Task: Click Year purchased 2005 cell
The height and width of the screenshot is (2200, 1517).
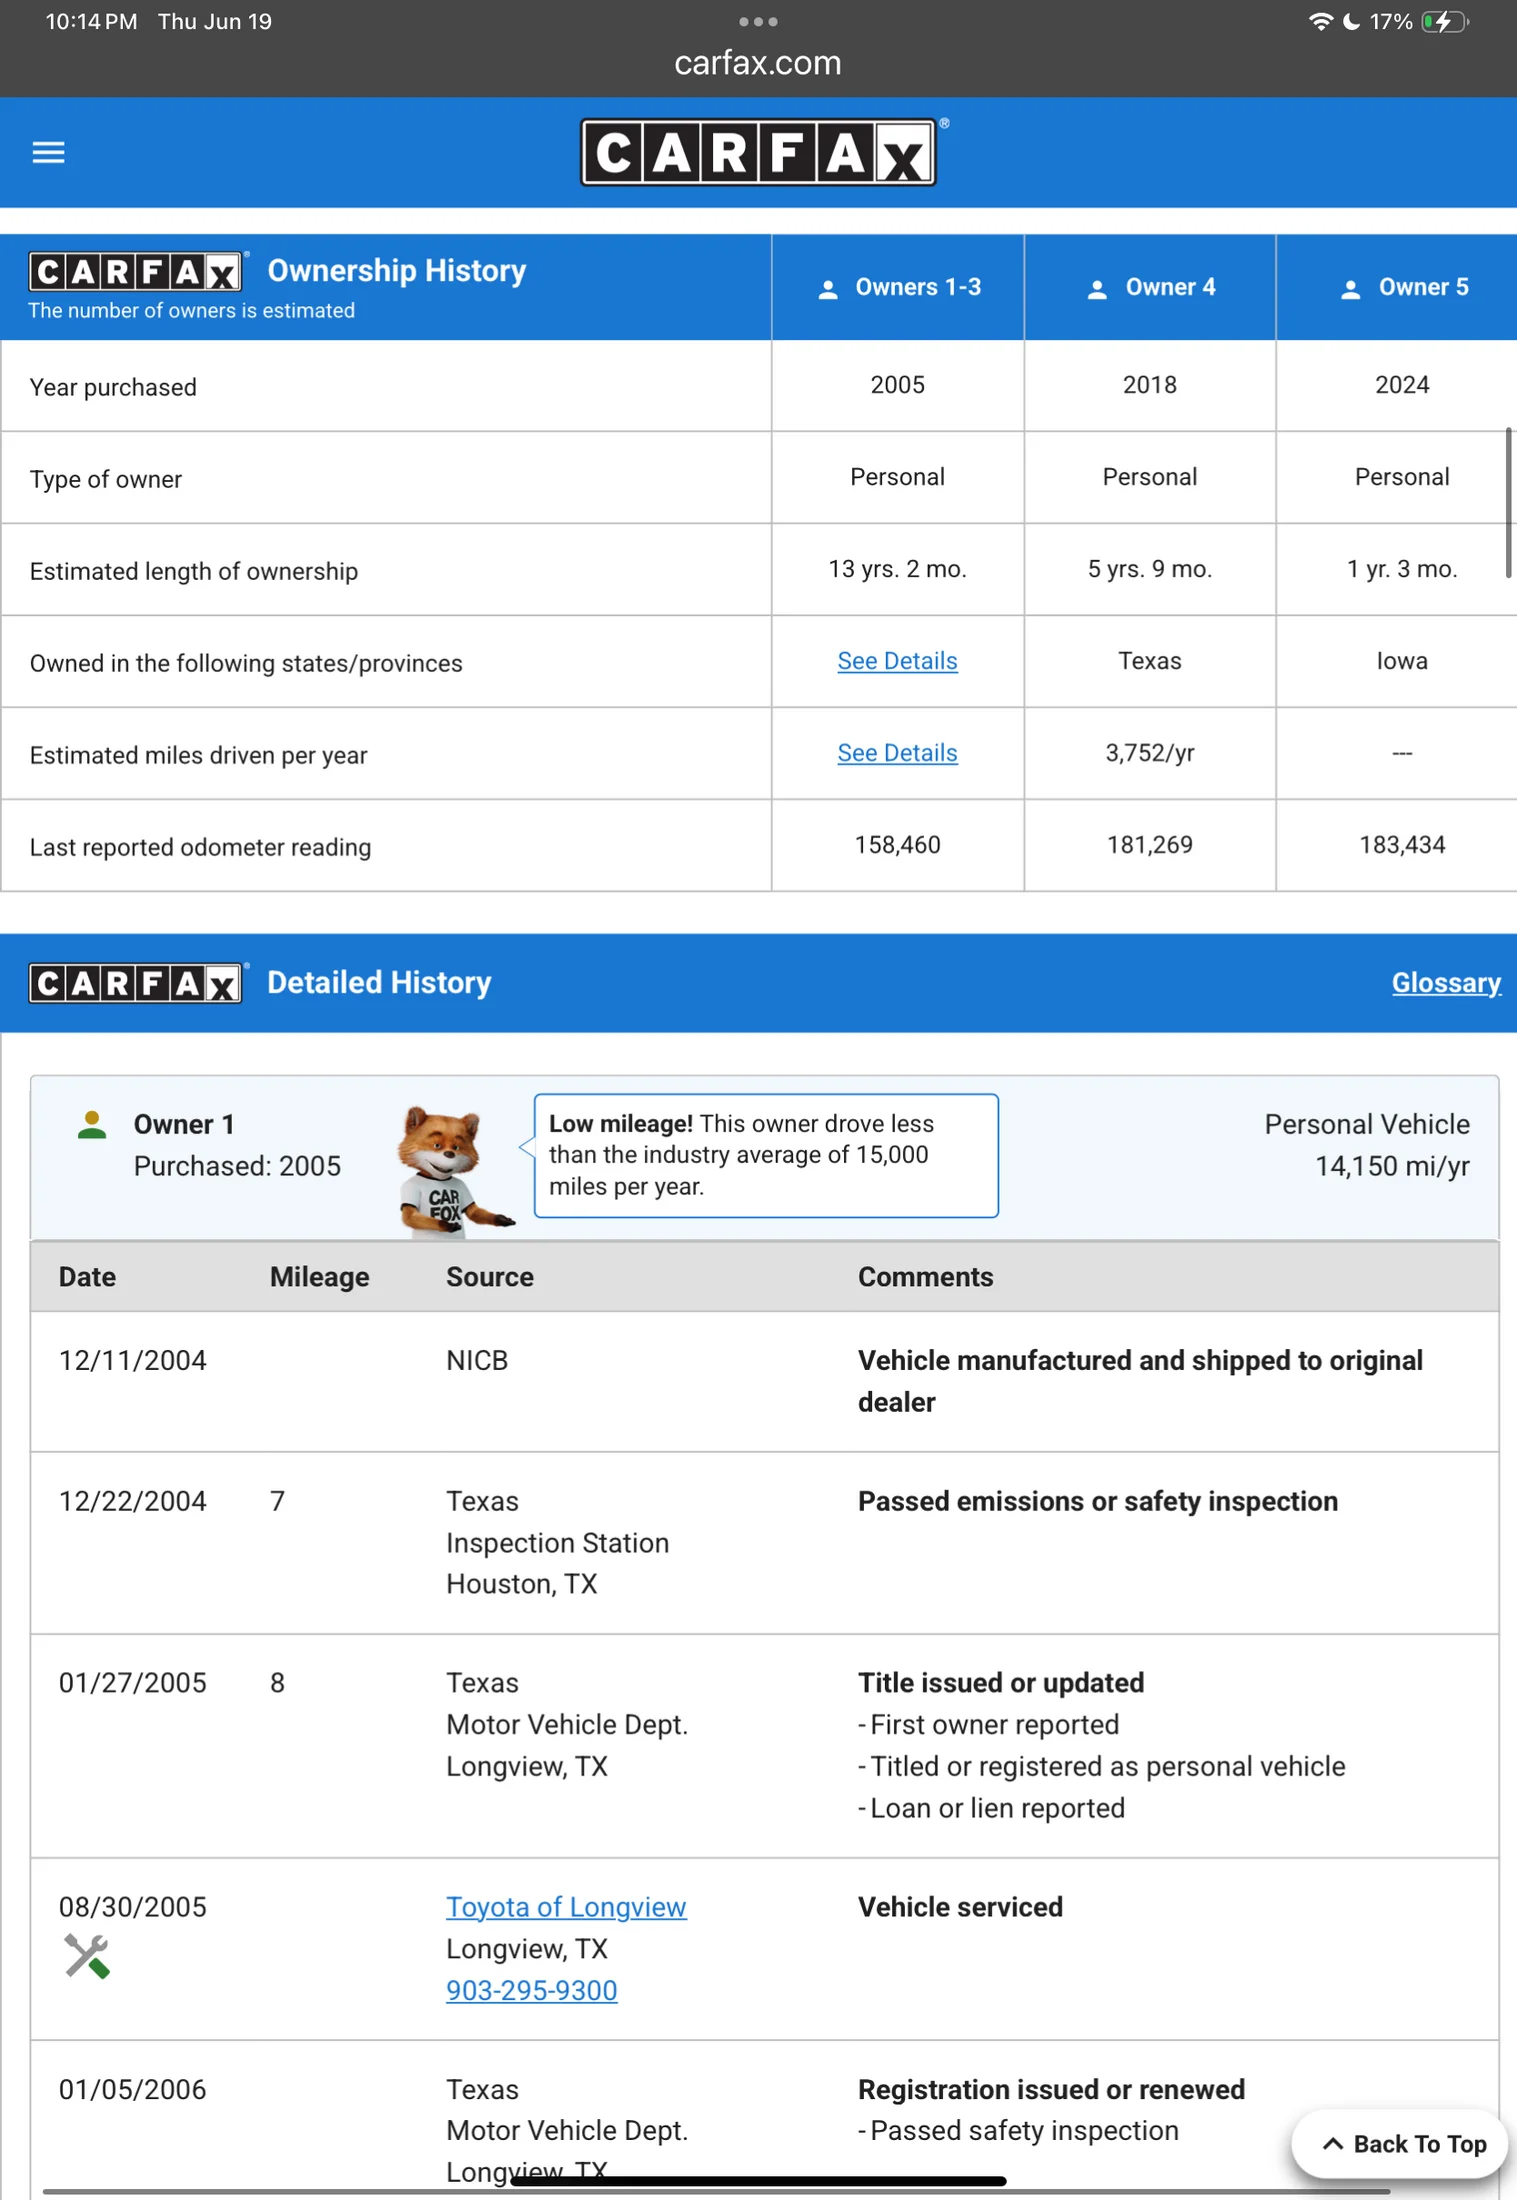Action: coord(897,385)
